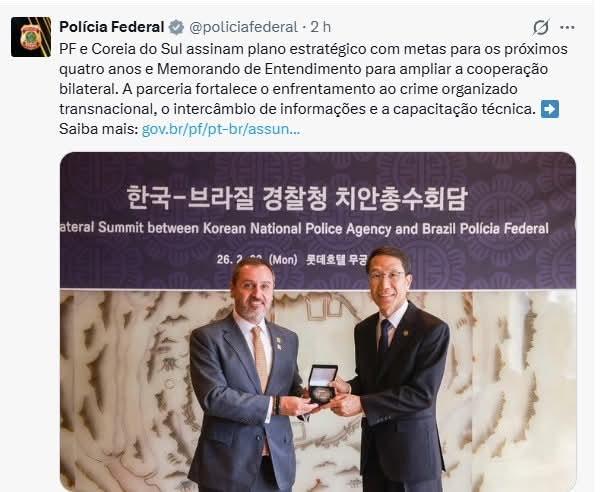Click the blue verified badge icon
604x492 pixels.
click(176, 27)
